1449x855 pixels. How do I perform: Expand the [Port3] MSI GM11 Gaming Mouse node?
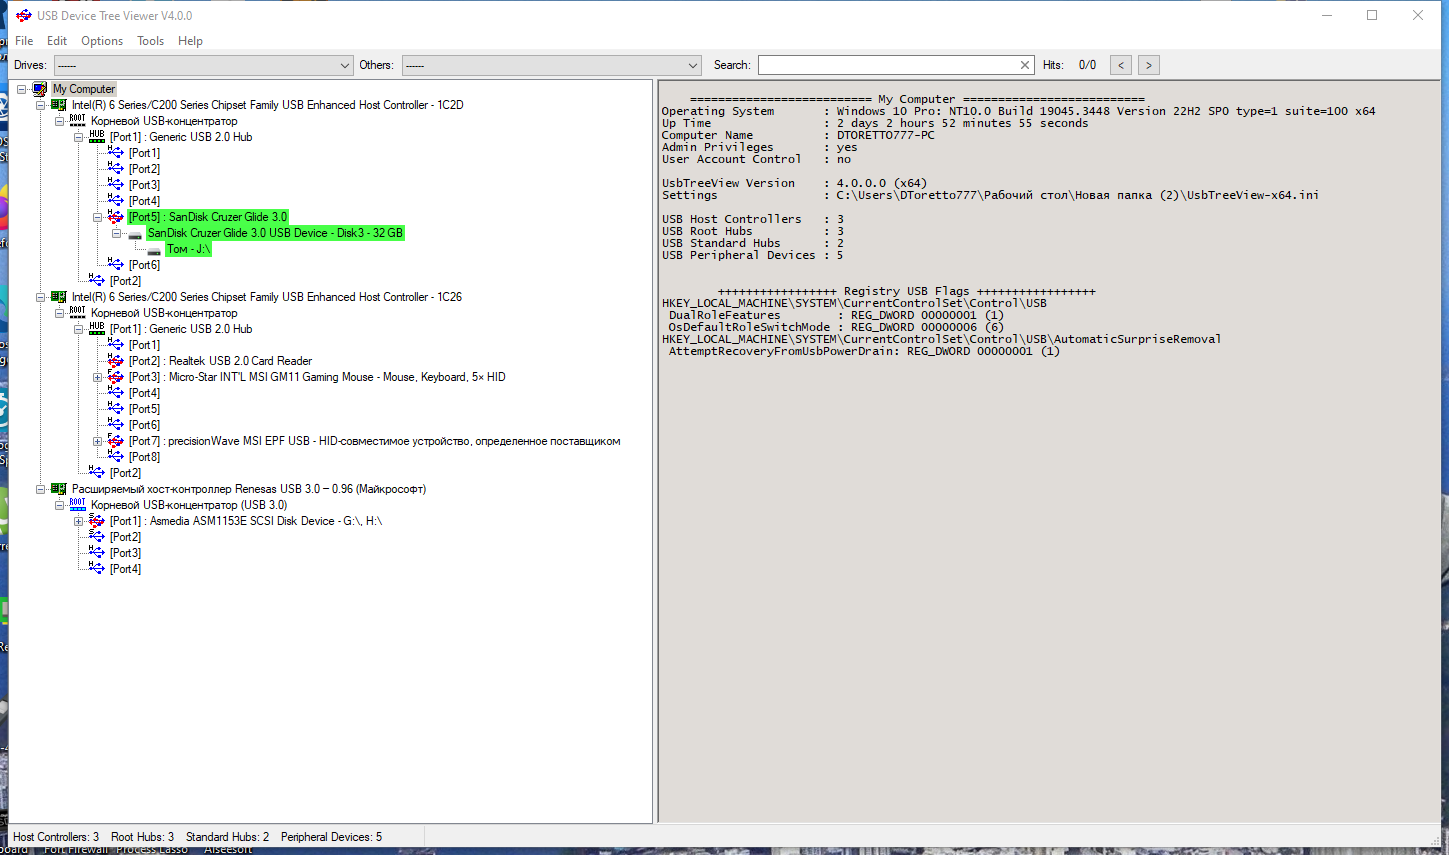click(98, 377)
